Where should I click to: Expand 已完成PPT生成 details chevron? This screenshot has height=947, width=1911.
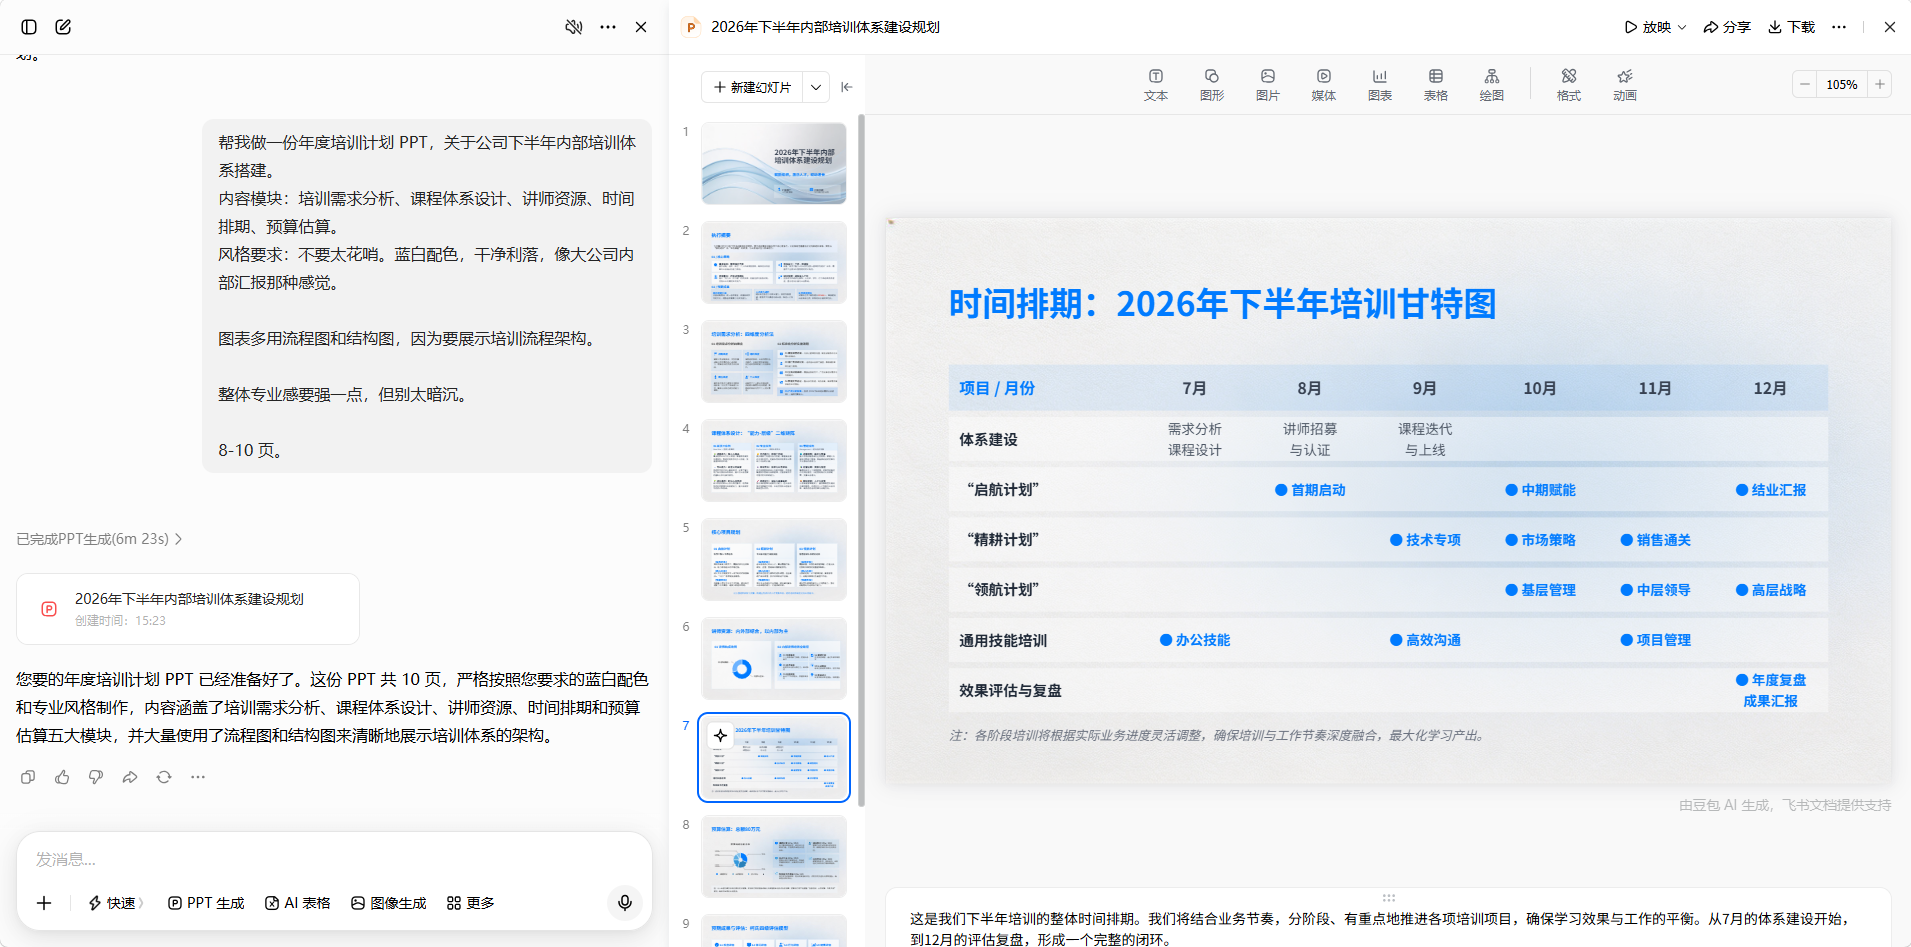[x=179, y=539]
